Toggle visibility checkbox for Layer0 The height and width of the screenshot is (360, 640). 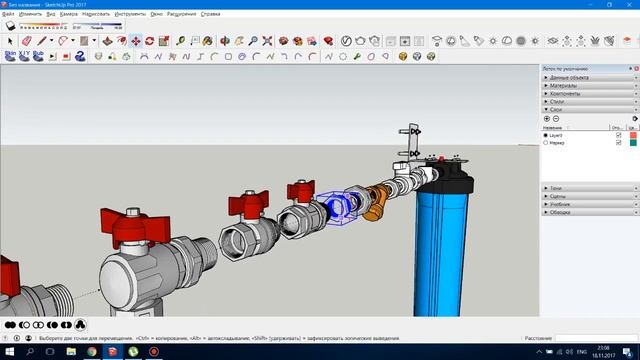coord(618,135)
